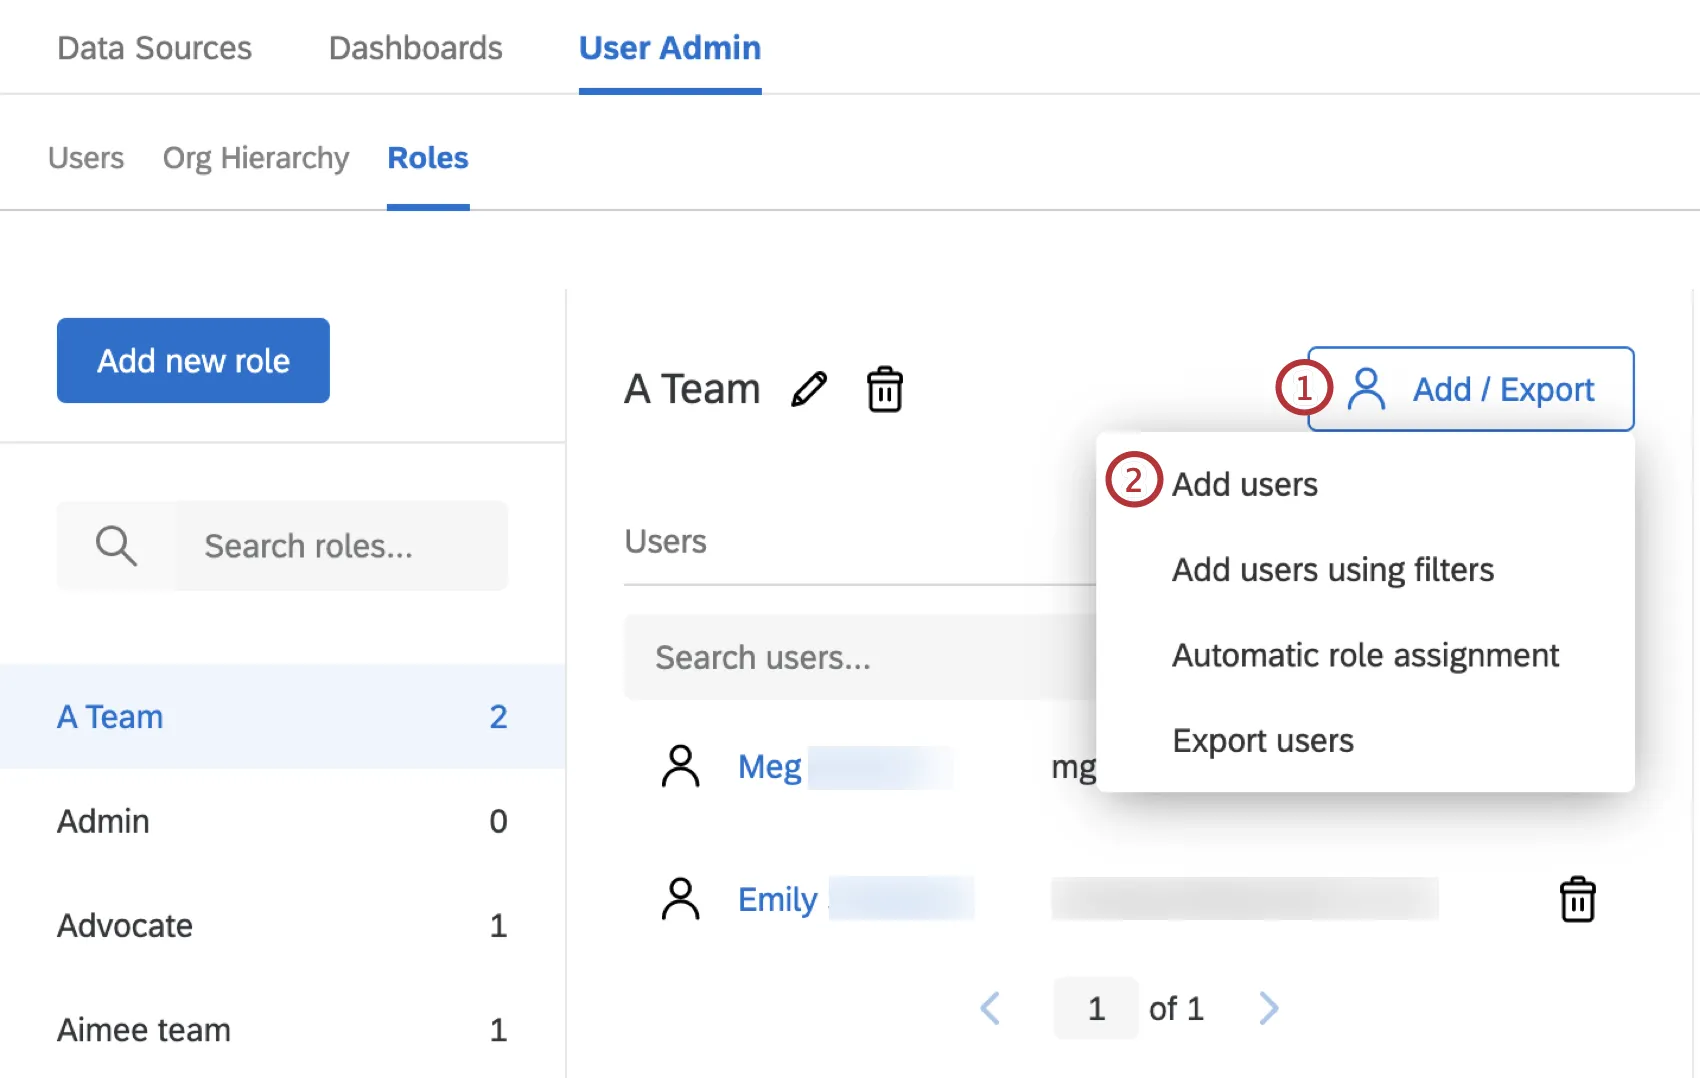Click the user icon beside Emily
1700x1078 pixels.
tap(680, 899)
